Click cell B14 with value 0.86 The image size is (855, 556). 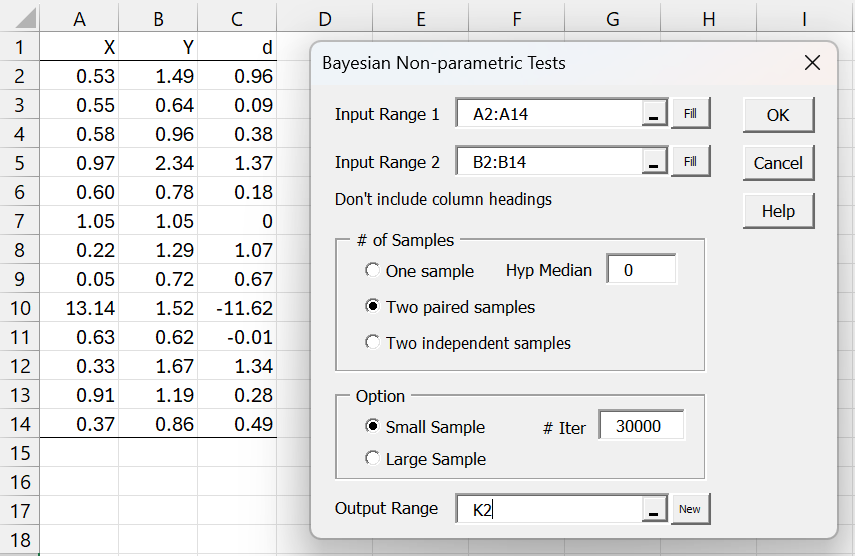(x=158, y=424)
